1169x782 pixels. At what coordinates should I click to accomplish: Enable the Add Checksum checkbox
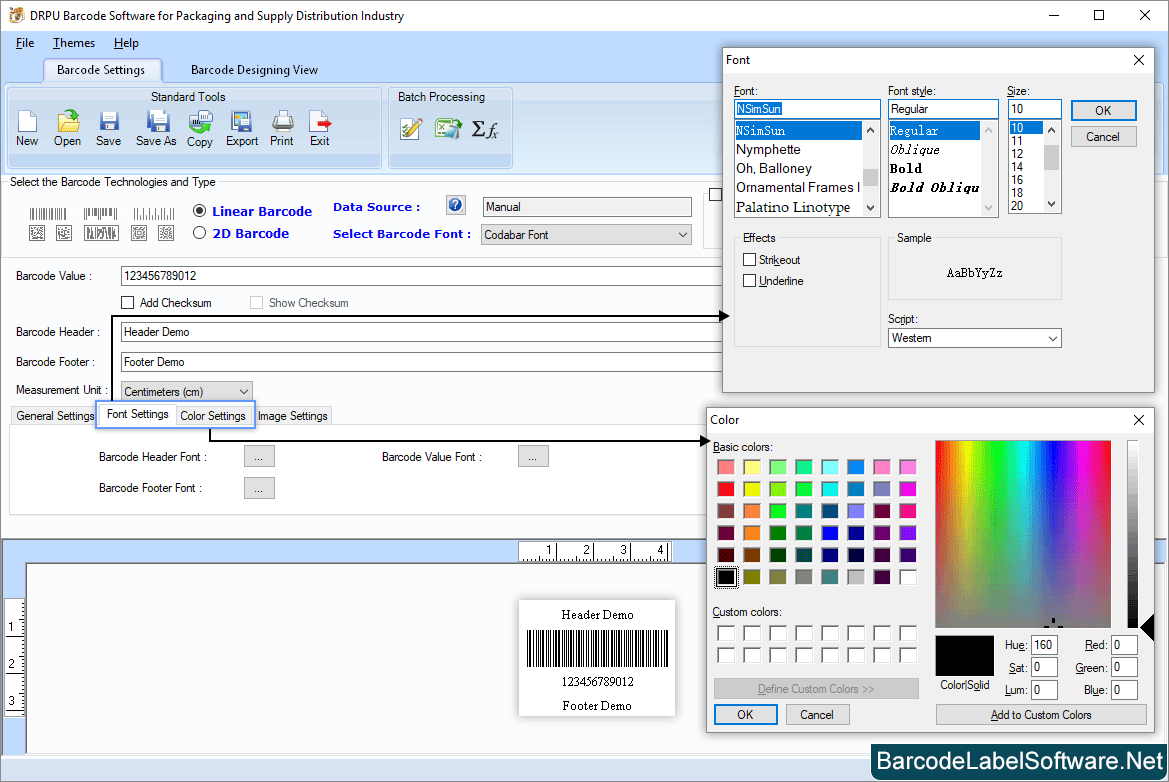(x=128, y=302)
